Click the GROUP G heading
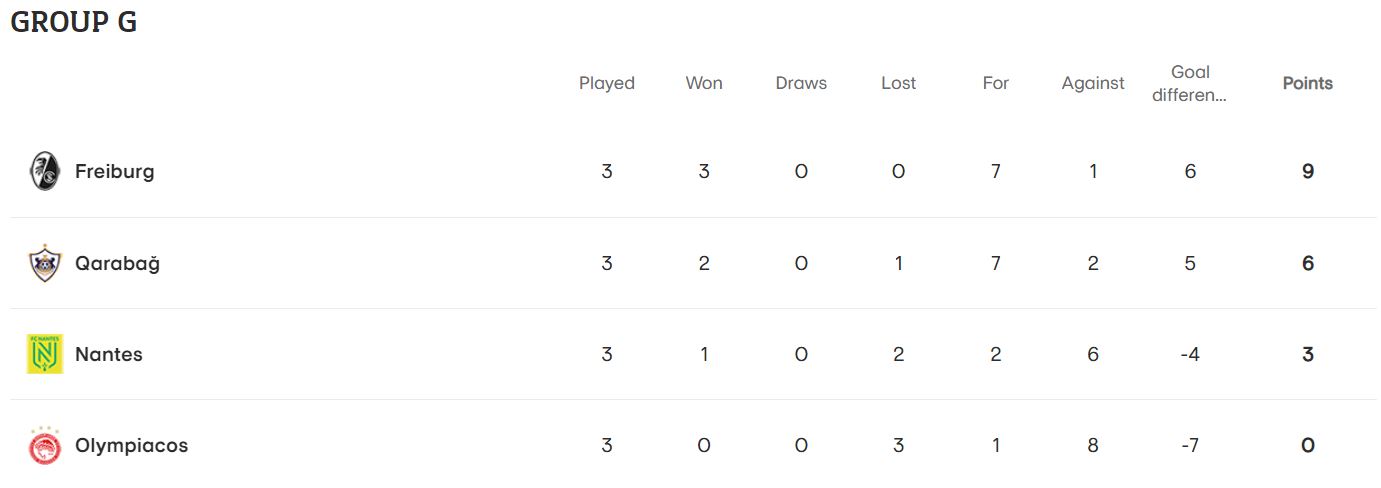The width and height of the screenshot is (1381, 488). coord(74,22)
